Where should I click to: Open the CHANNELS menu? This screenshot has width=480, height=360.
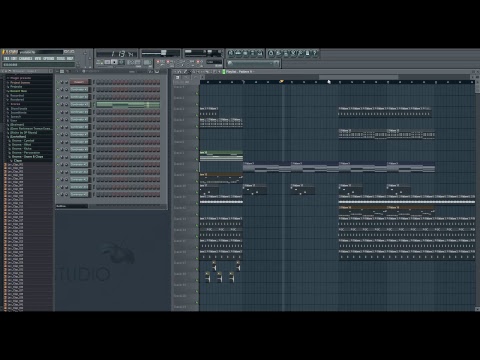[26, 58]
